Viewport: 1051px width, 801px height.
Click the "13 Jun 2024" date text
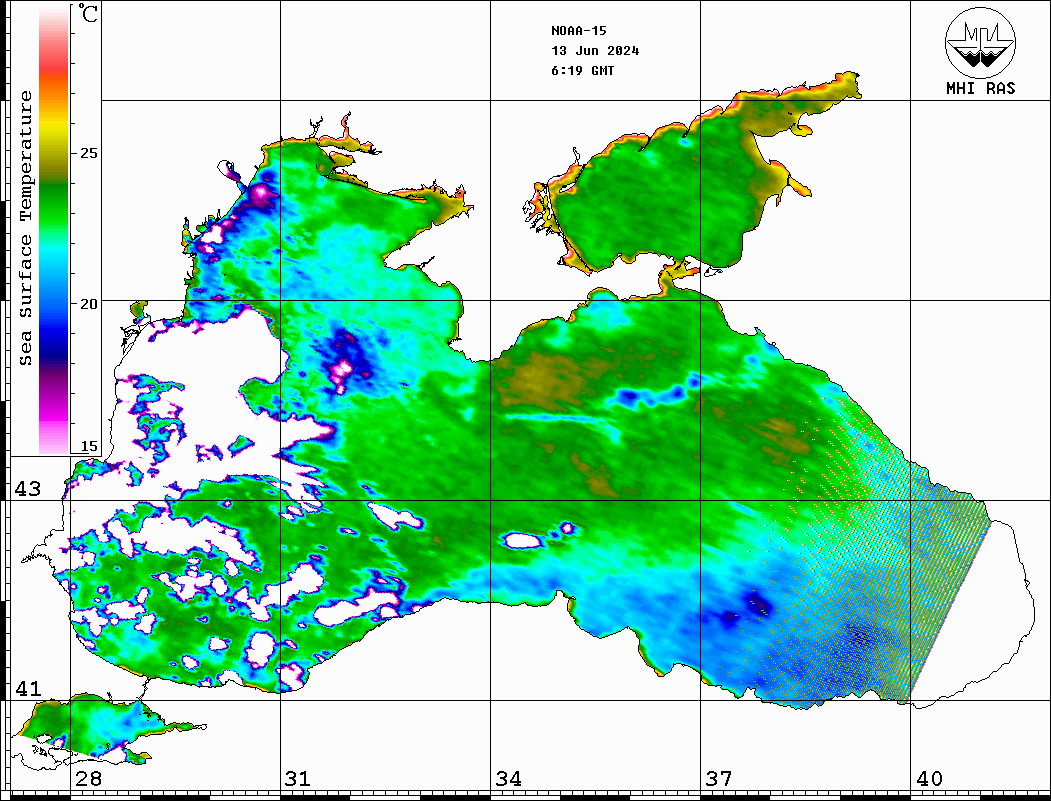coord(595,51)
